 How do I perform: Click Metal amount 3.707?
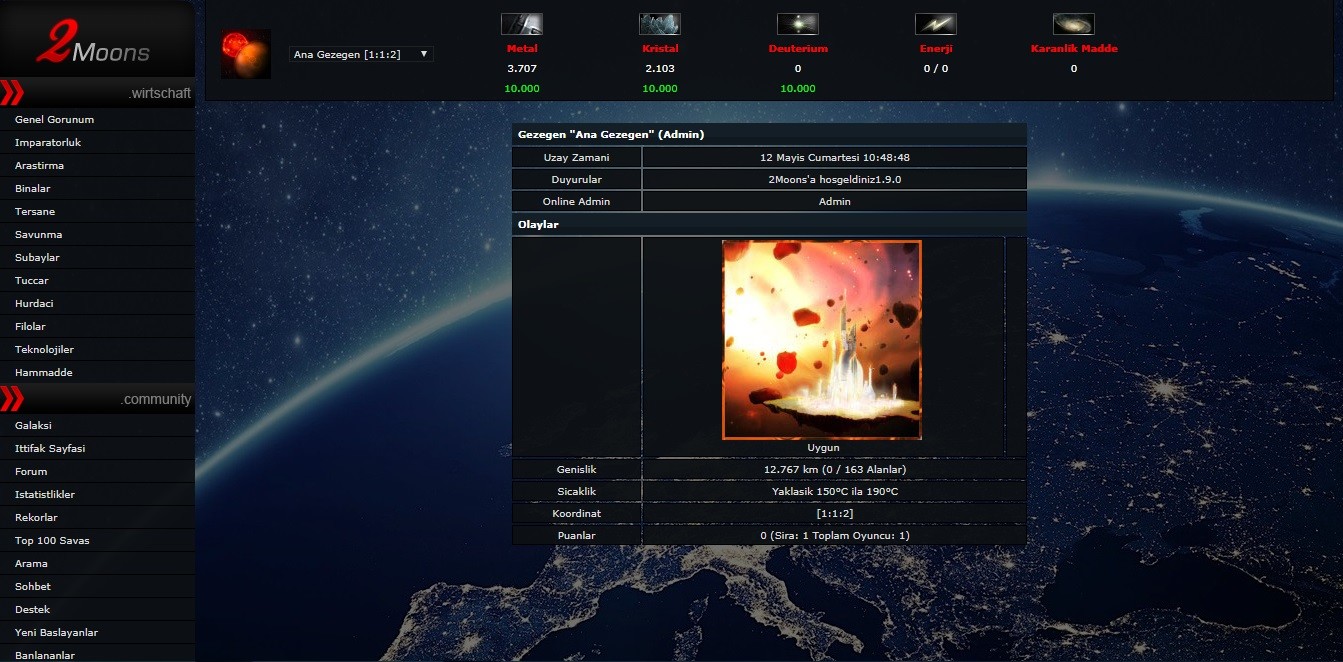522,69
